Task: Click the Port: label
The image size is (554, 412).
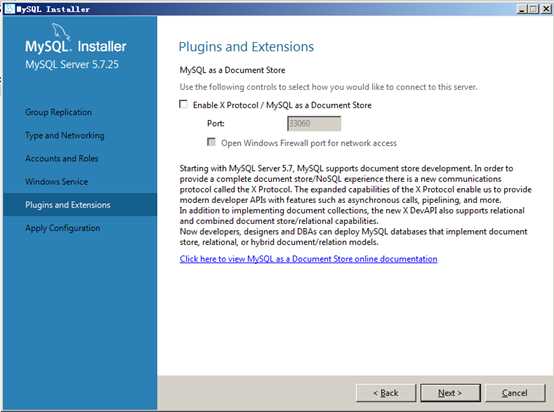Action: pos(216,124)
